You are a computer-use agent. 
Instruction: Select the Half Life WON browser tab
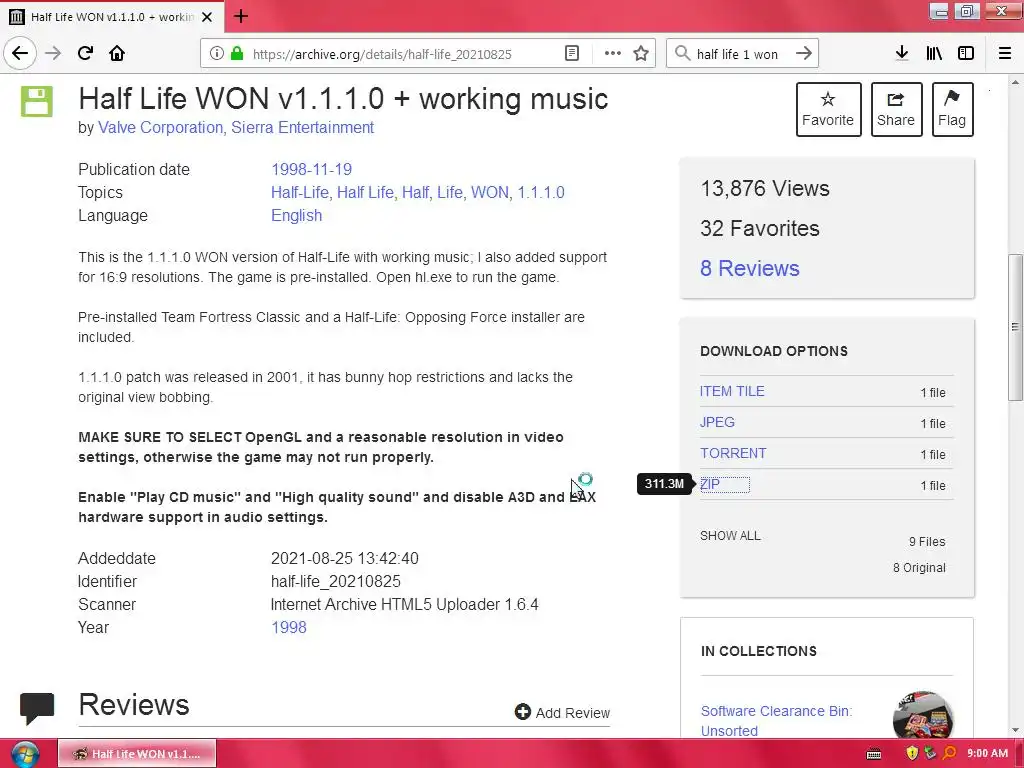(x=112, y=17)
